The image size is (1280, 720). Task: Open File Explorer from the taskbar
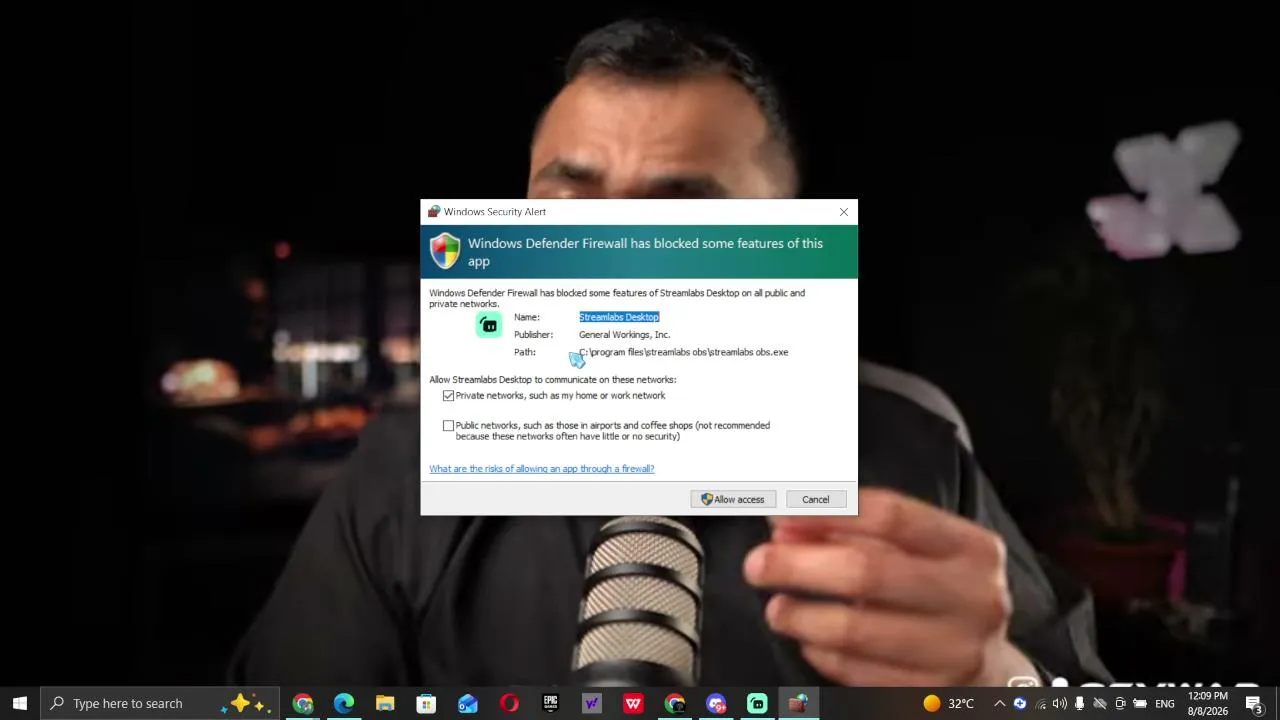385,703
